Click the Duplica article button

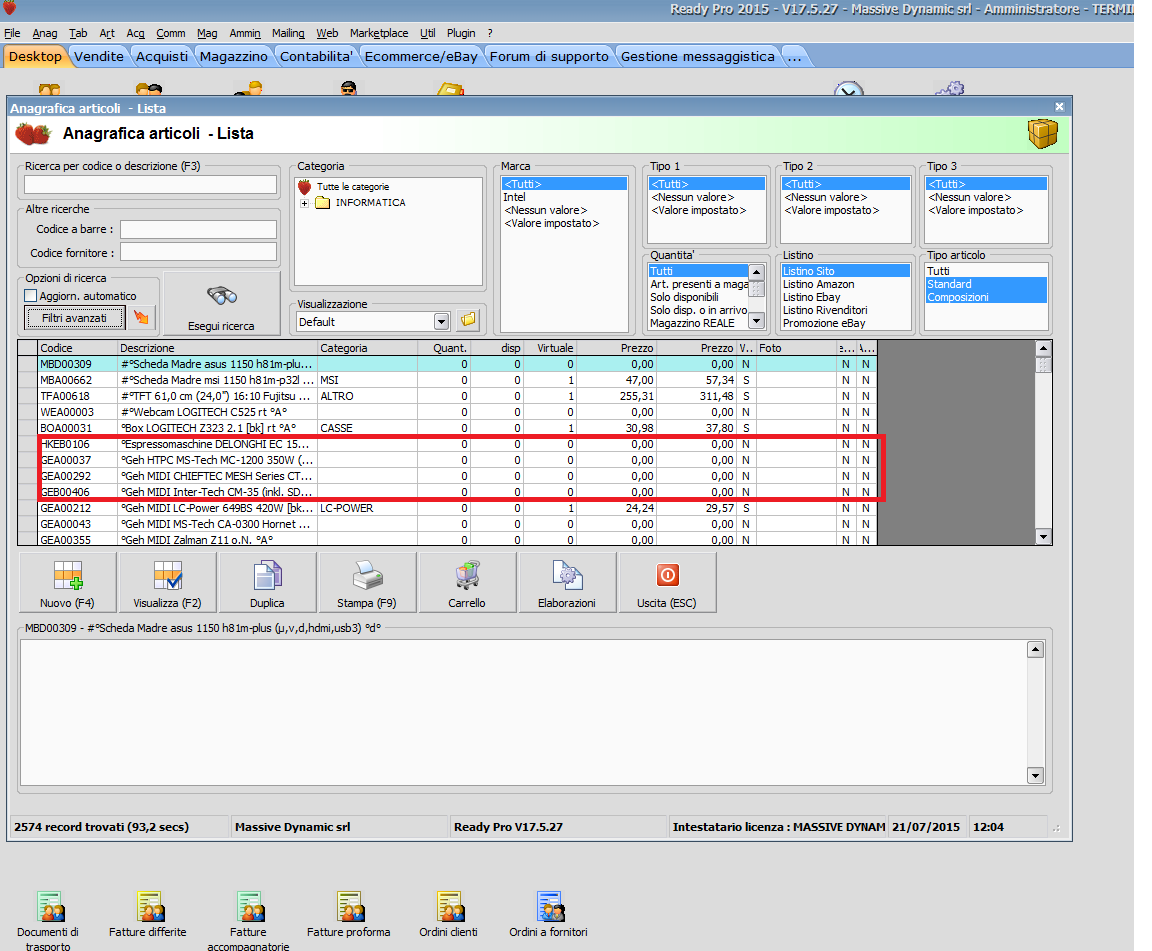coord(267,583)
